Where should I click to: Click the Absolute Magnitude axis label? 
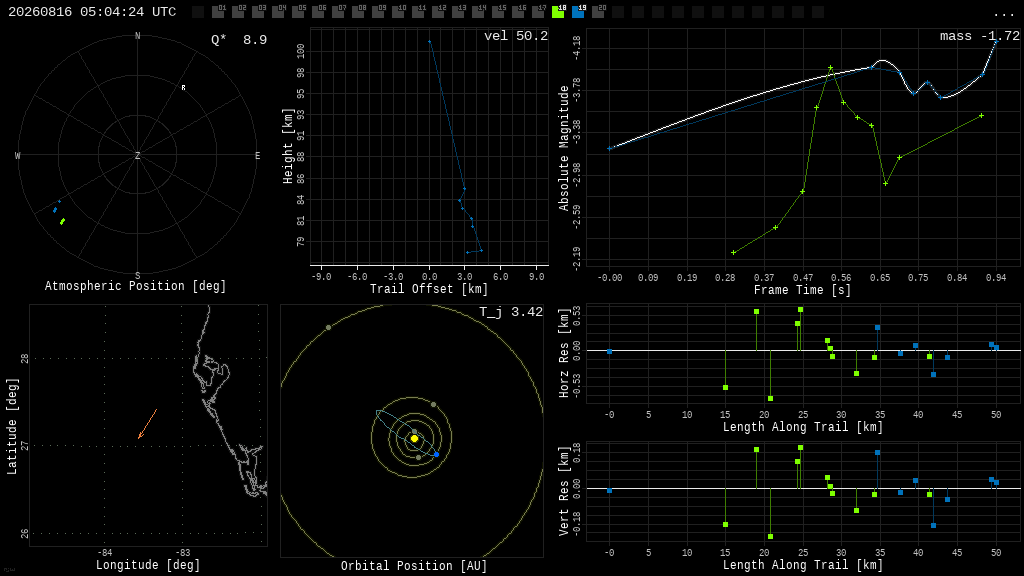click(x=564, y=148)
